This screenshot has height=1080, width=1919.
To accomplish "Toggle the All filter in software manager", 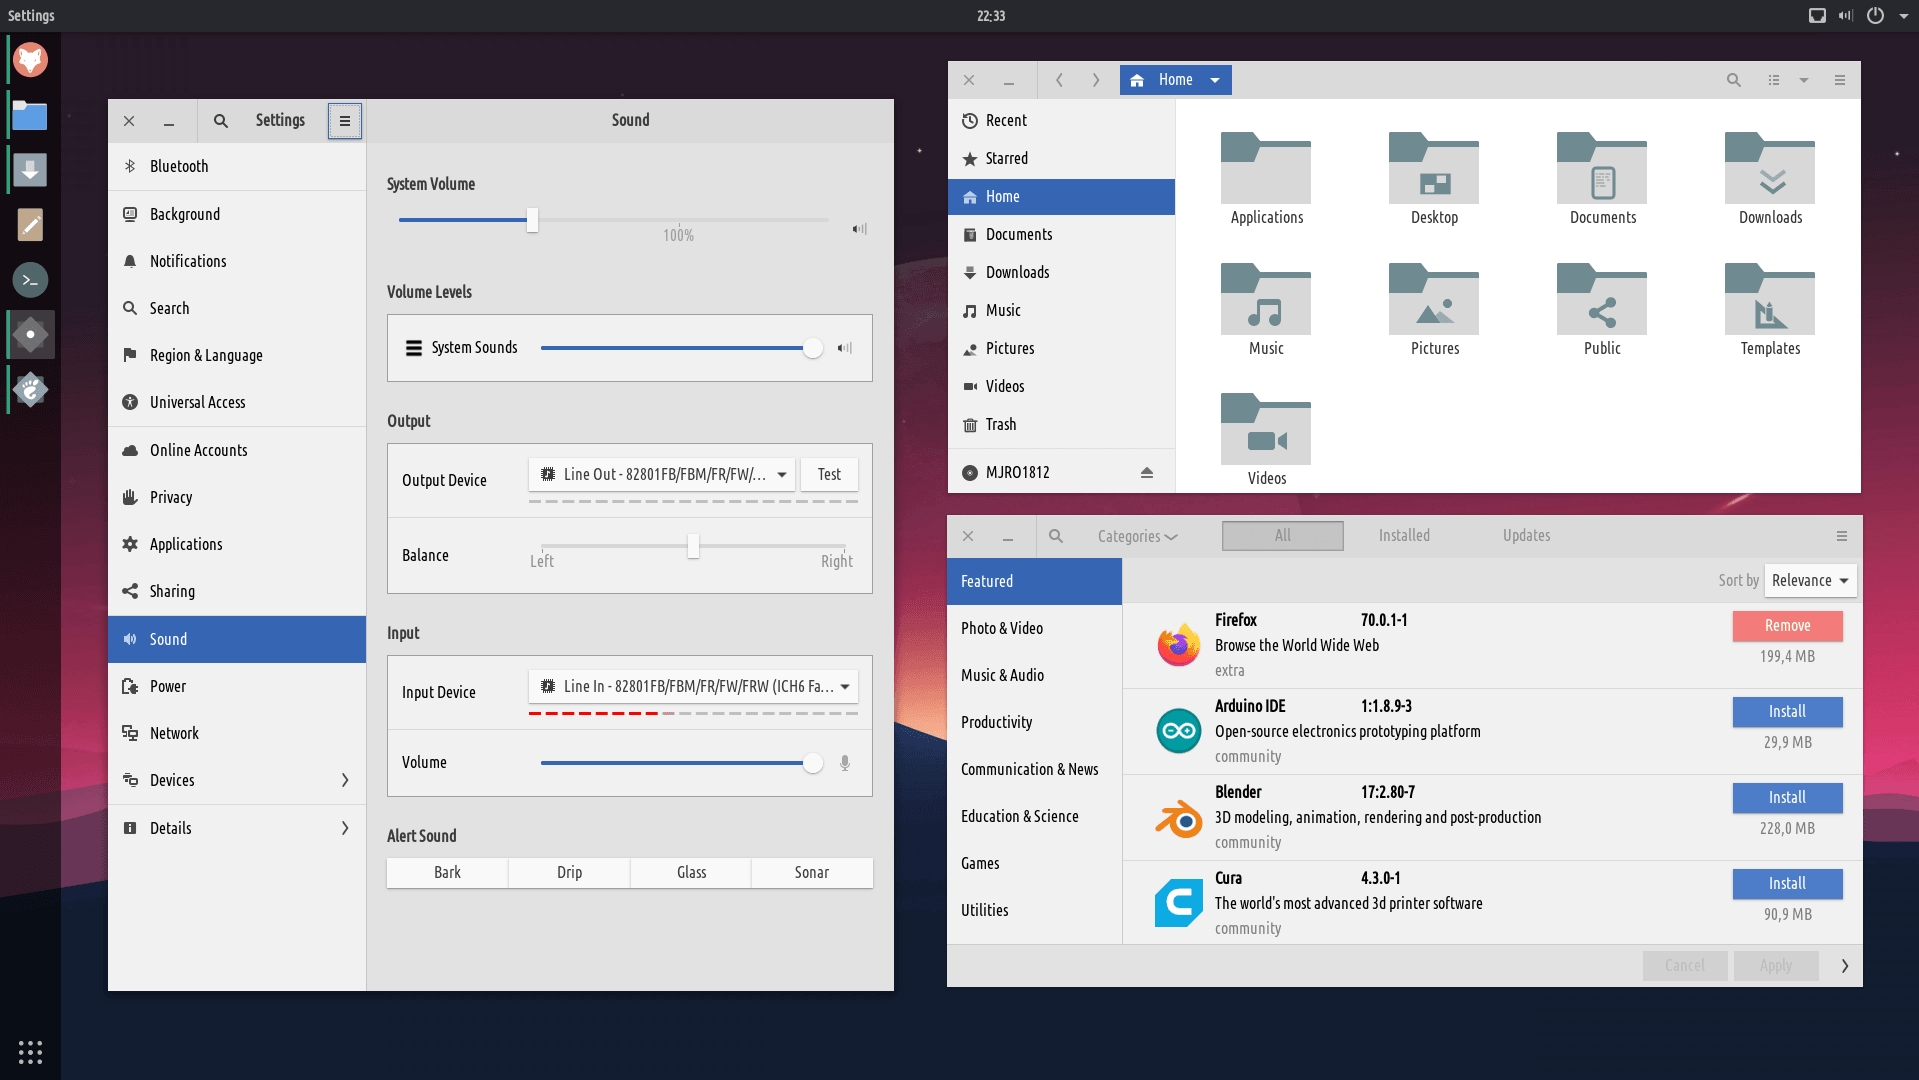I will (1282, 536).
